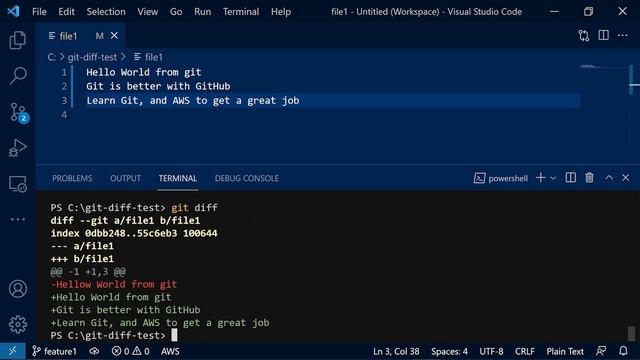Switch to the OUTPUT panel tab
The width and height of the screenshot is (640, 360).
[125, 178]
